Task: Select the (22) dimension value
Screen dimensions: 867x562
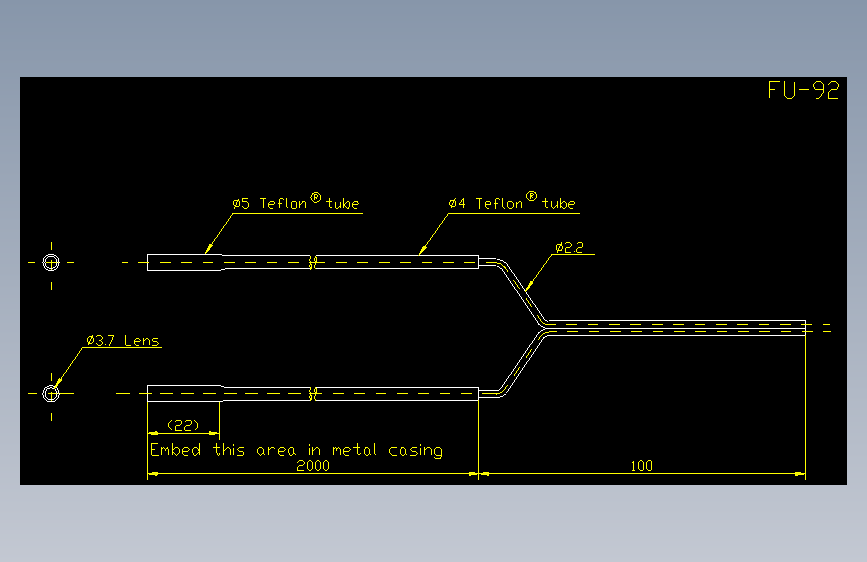Action: click(183, 425)
